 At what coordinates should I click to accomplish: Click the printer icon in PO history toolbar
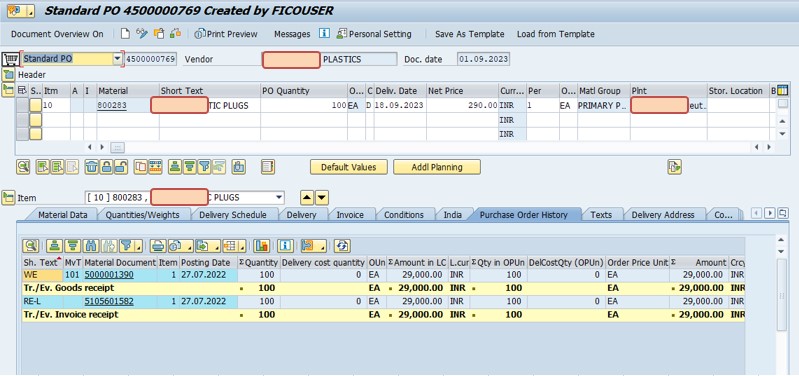pyautogui.click(x=157, y=246)
